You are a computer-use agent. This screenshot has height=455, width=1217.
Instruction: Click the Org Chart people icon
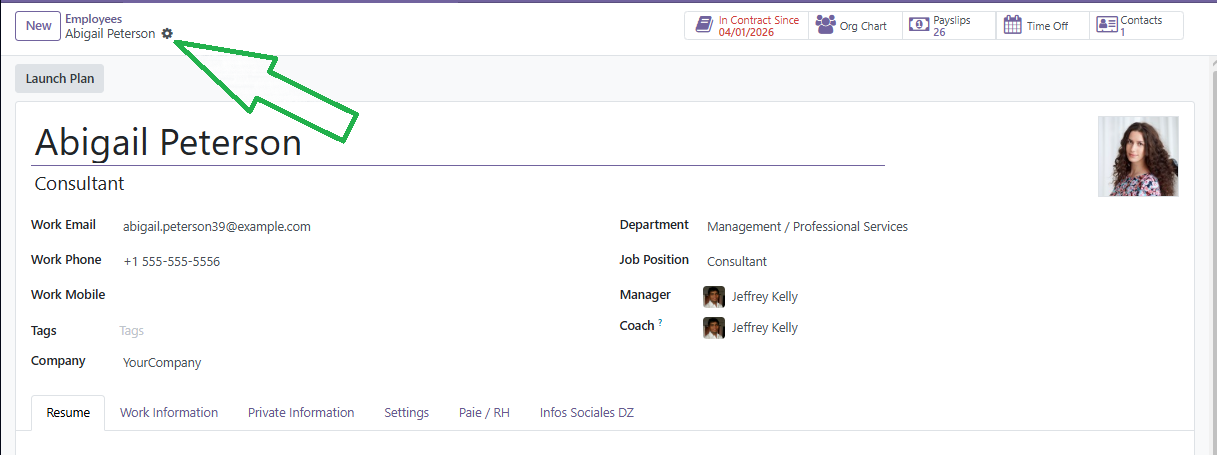click(825, 25)
